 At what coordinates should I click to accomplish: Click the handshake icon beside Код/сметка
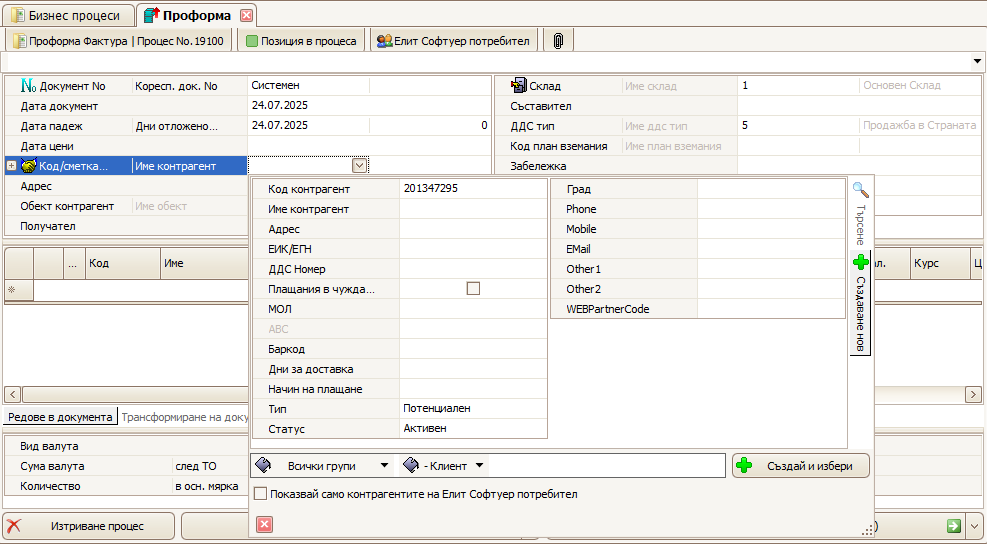click(x=29, y=166)
